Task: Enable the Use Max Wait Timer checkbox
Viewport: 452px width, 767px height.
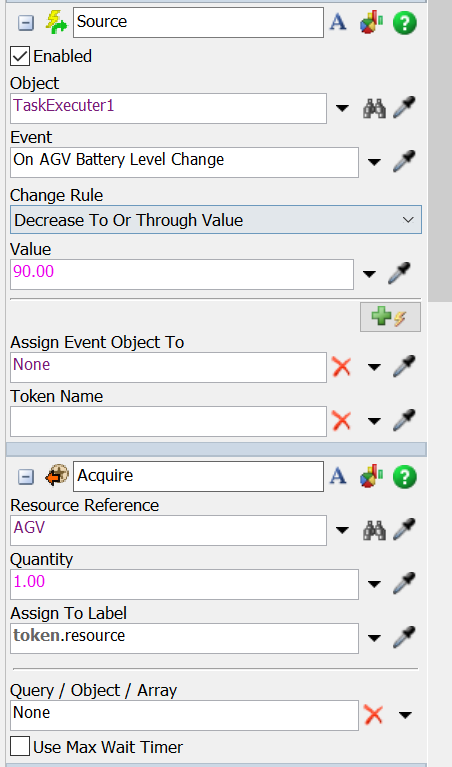Action: [20, 747]
